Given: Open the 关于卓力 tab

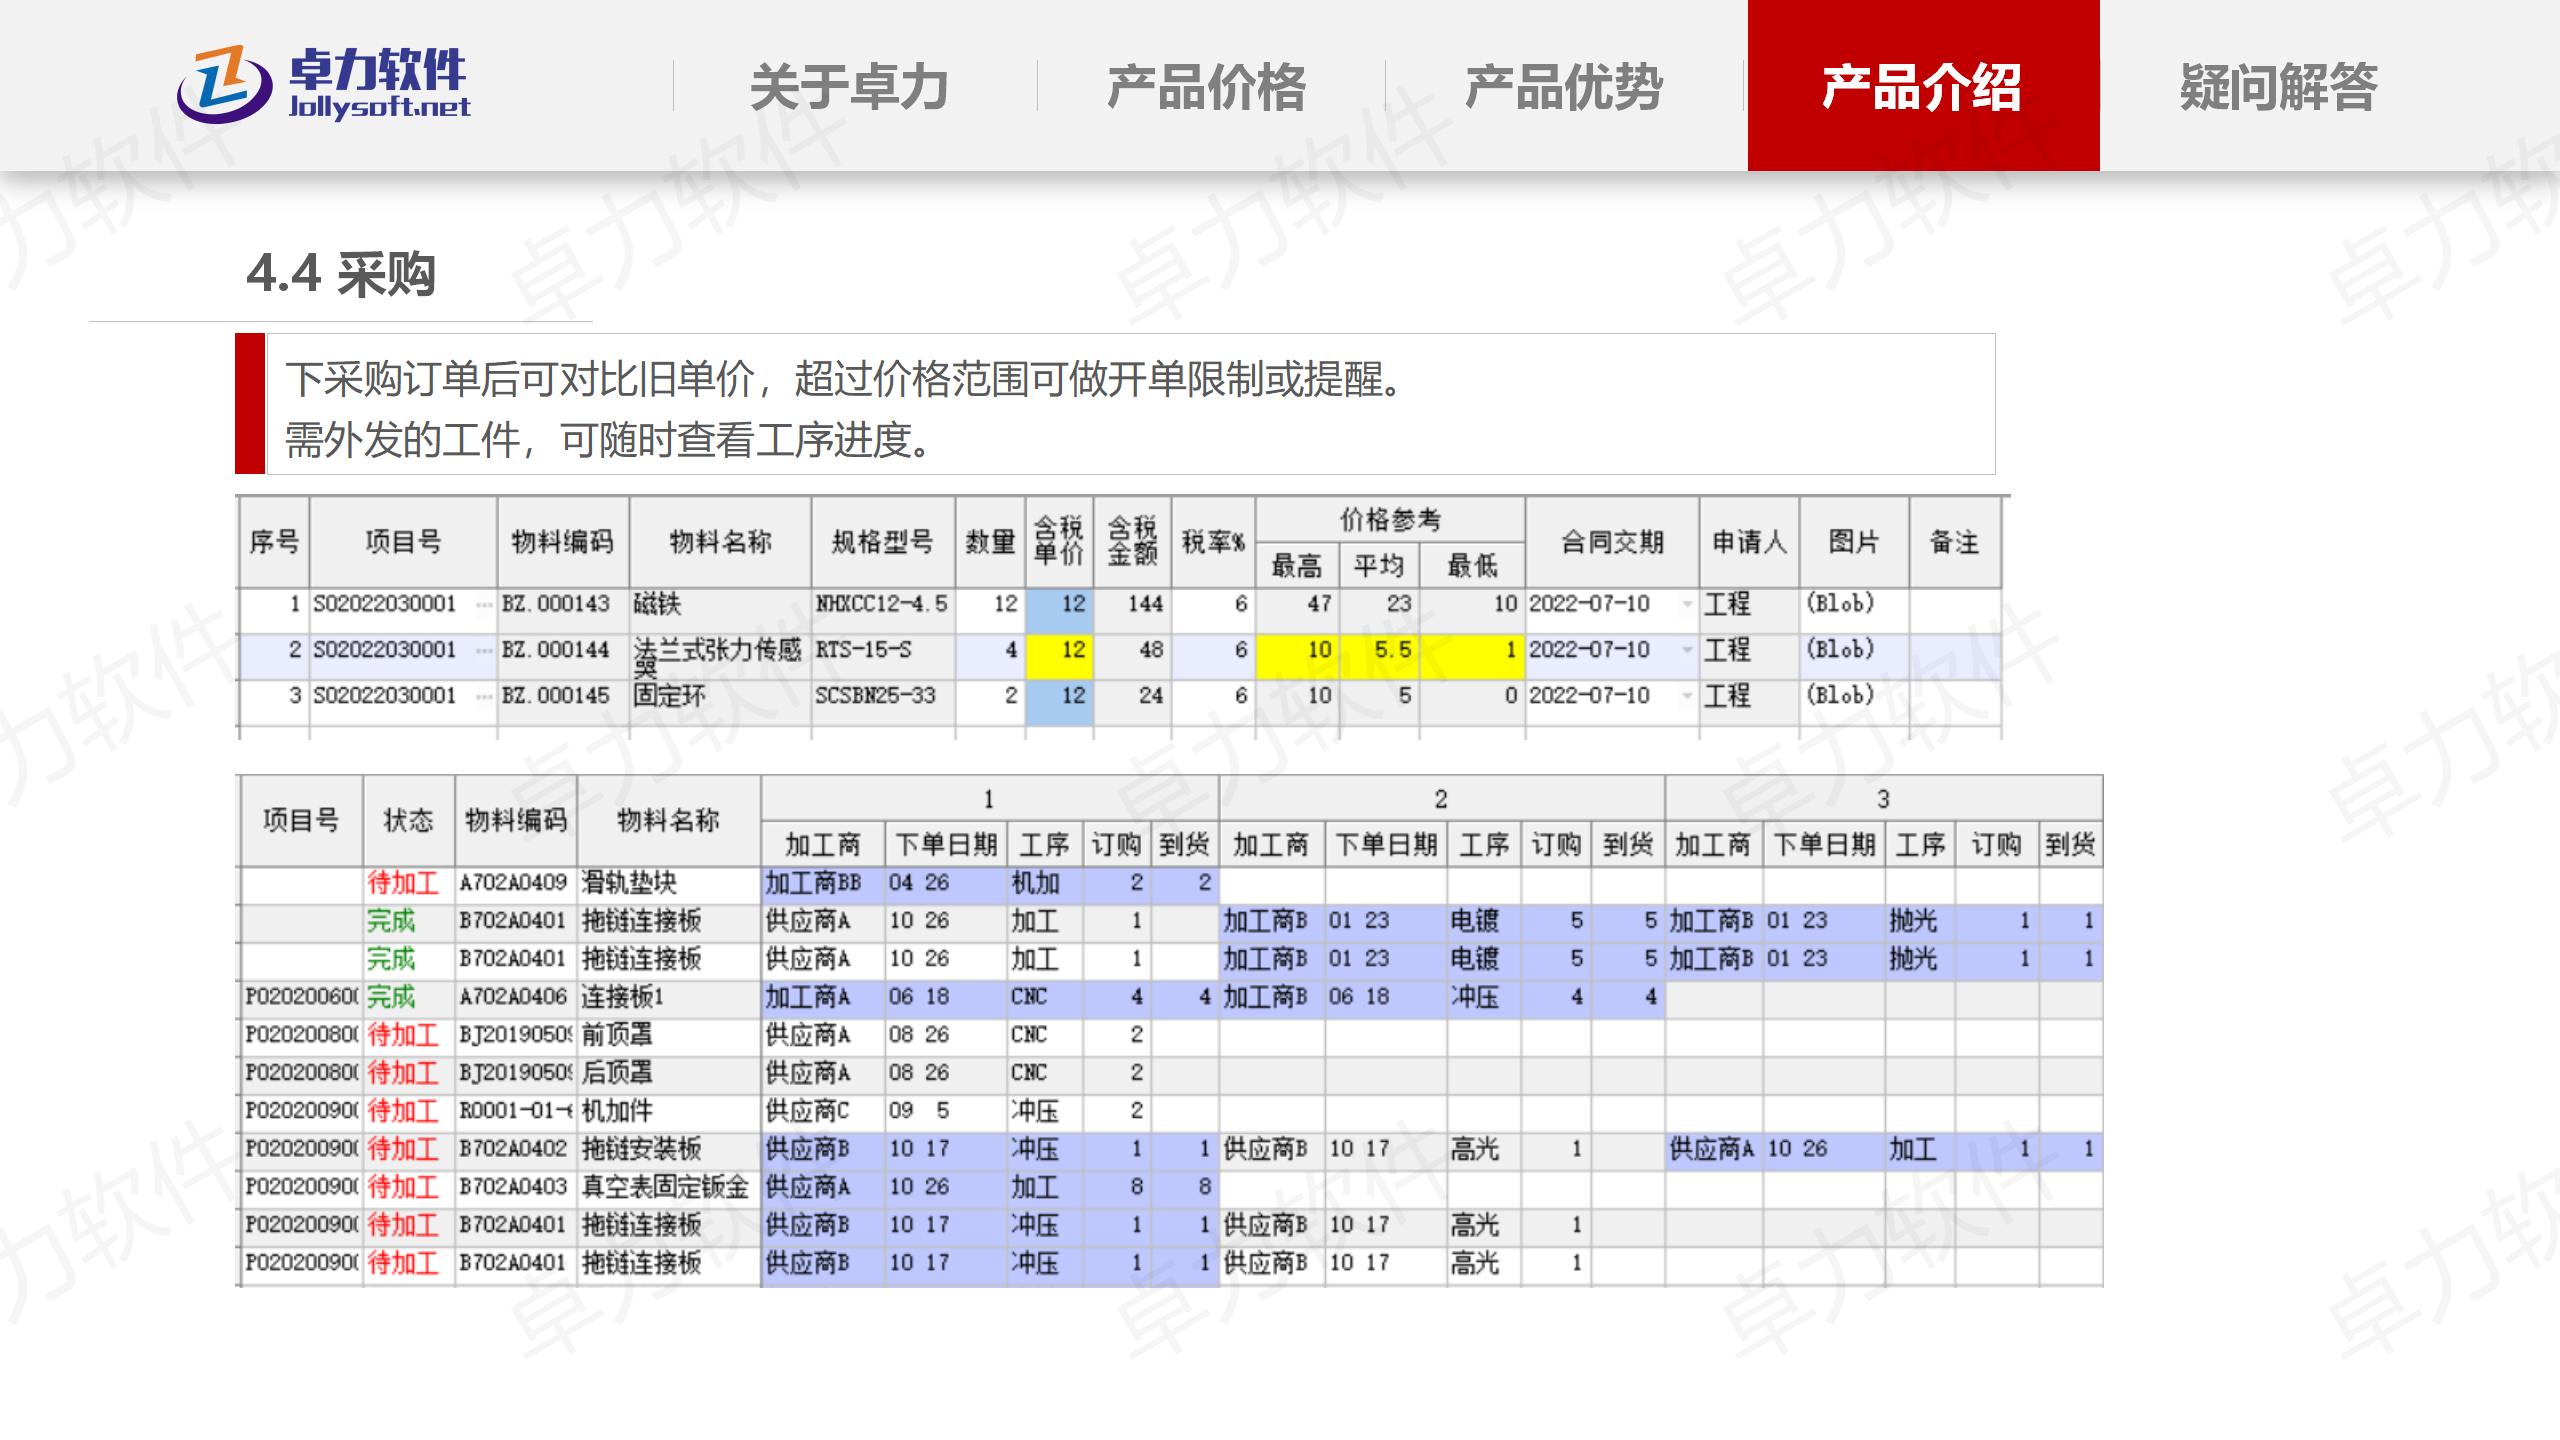Looking at the screenshot, I should pos(849,87).
